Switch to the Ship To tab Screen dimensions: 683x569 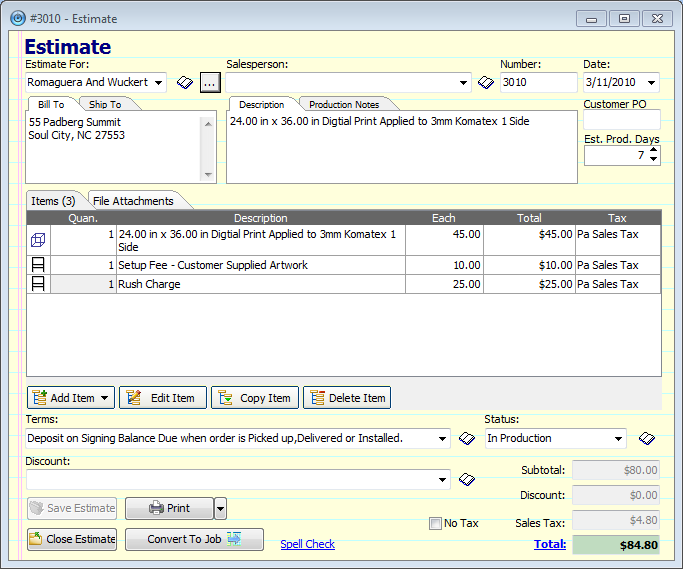tap(105, 104)
